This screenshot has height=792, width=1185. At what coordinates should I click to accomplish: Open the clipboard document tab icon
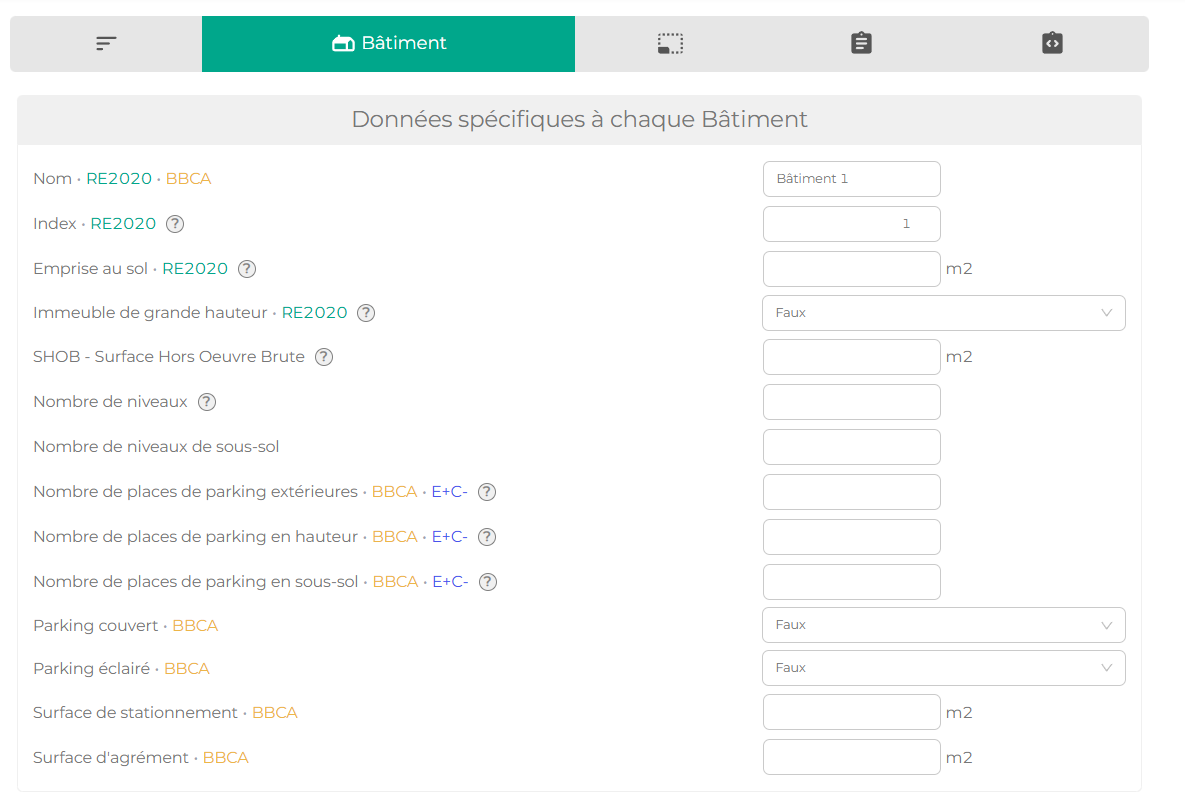coord(862,43)
